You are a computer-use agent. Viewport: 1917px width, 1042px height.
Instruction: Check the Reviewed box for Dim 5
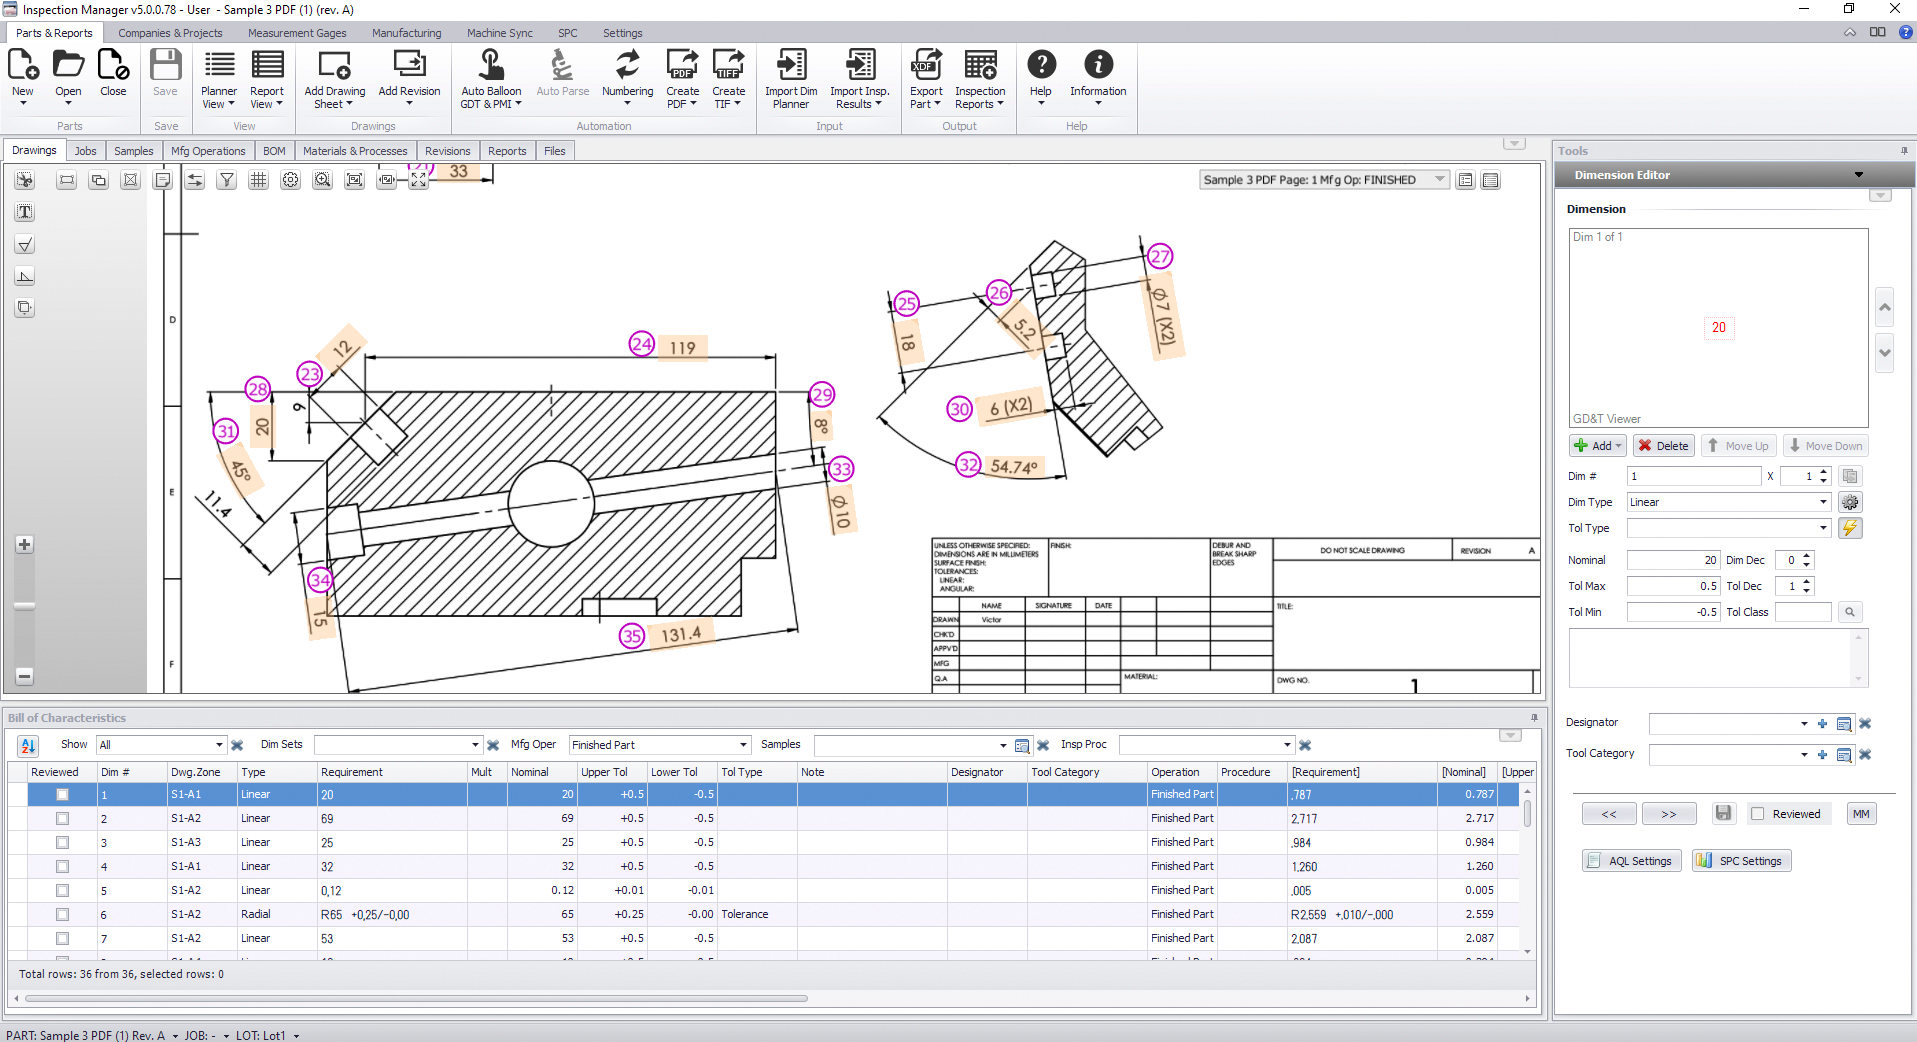(x=62, y=890)
